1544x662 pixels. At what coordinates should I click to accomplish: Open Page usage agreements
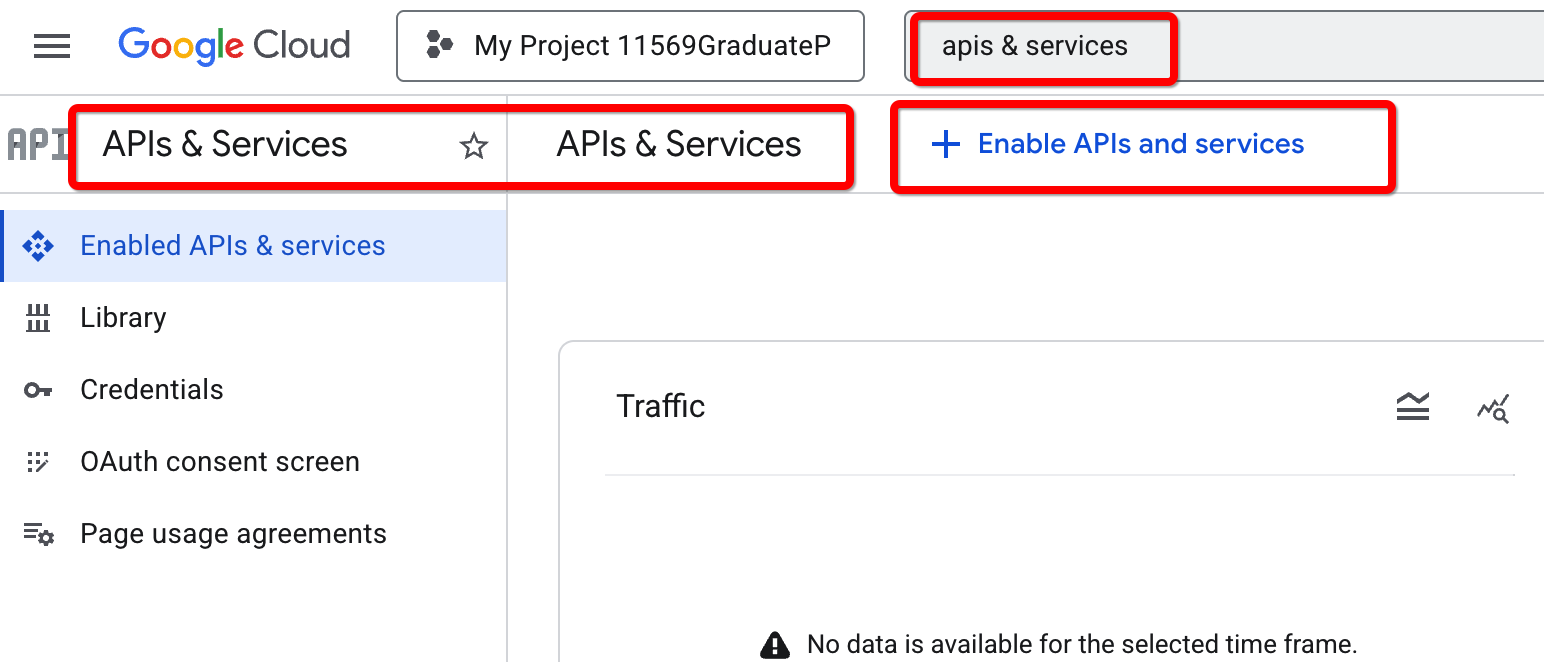click(x=254, y=534)
